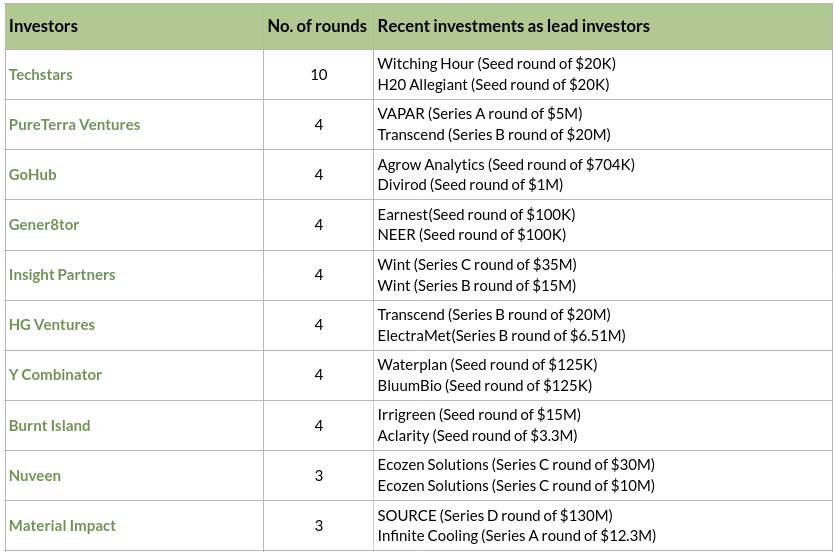Select the ElectraMet Series B round entry

click(x=501, y=335)
